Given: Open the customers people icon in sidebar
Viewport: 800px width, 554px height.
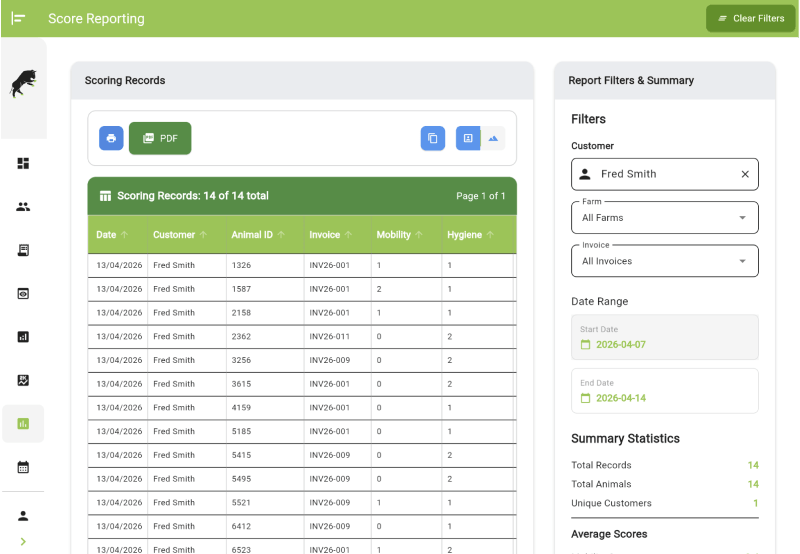Looking at the screenshot, I should tap(23, 207).
